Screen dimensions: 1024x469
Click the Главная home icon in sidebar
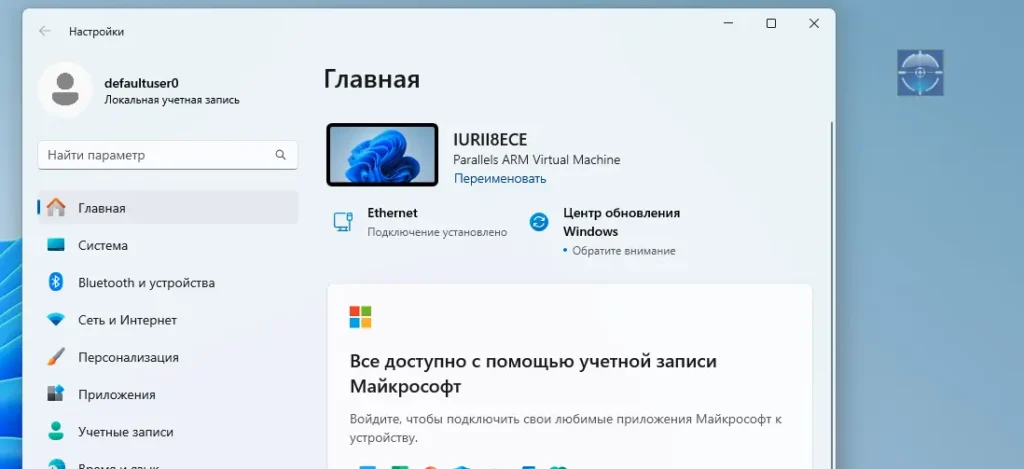point(56,208)
